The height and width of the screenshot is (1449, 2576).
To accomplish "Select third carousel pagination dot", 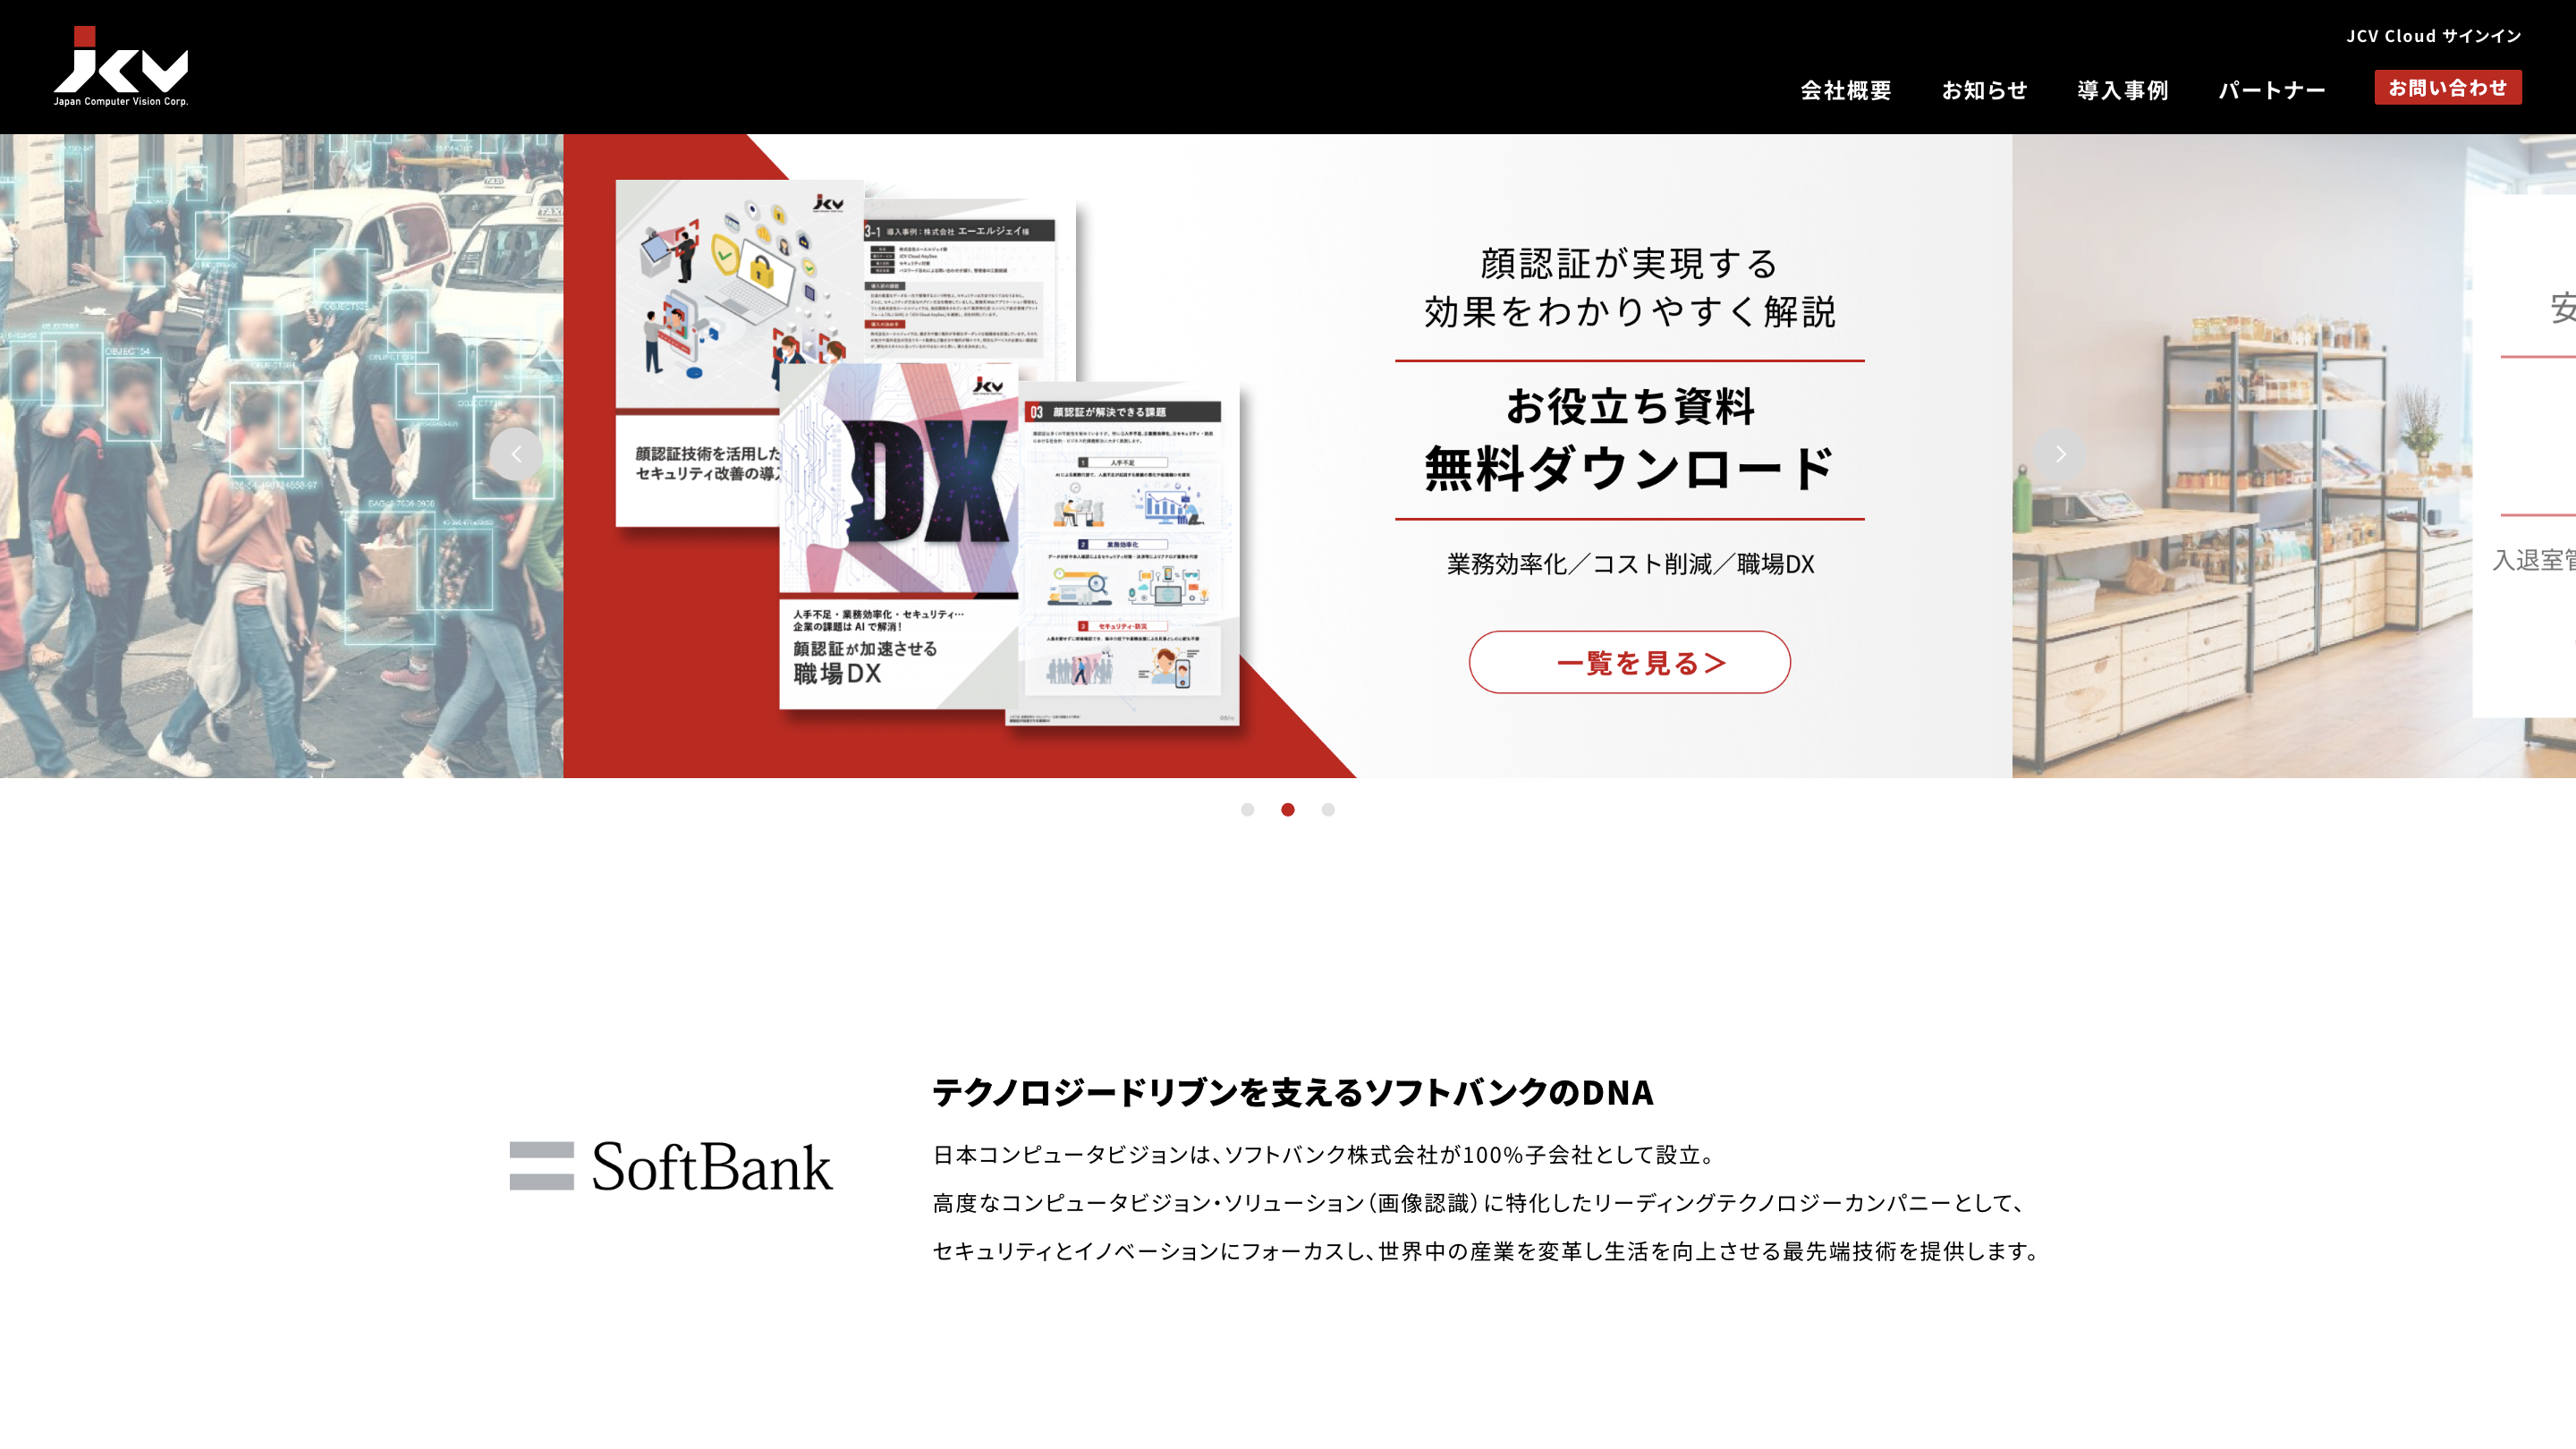I will point(1328,810).
